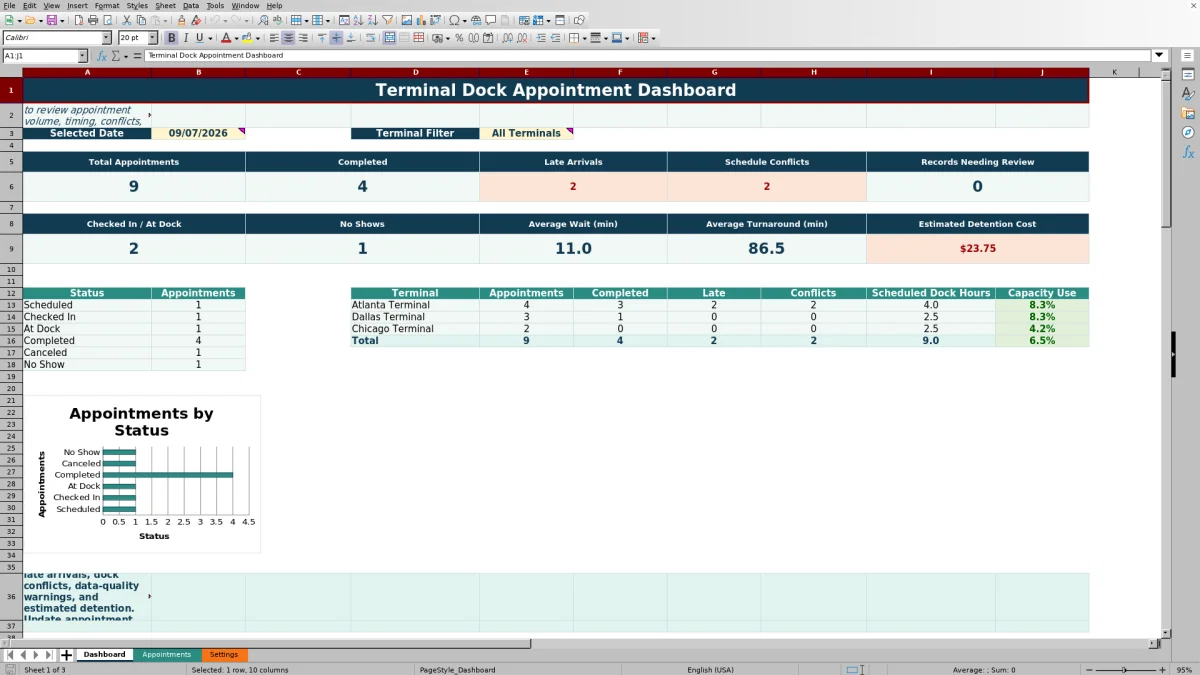The image size is (1200, 675).
Task: Open the sidebar Gallery icon
Action: click(1188, 113)
